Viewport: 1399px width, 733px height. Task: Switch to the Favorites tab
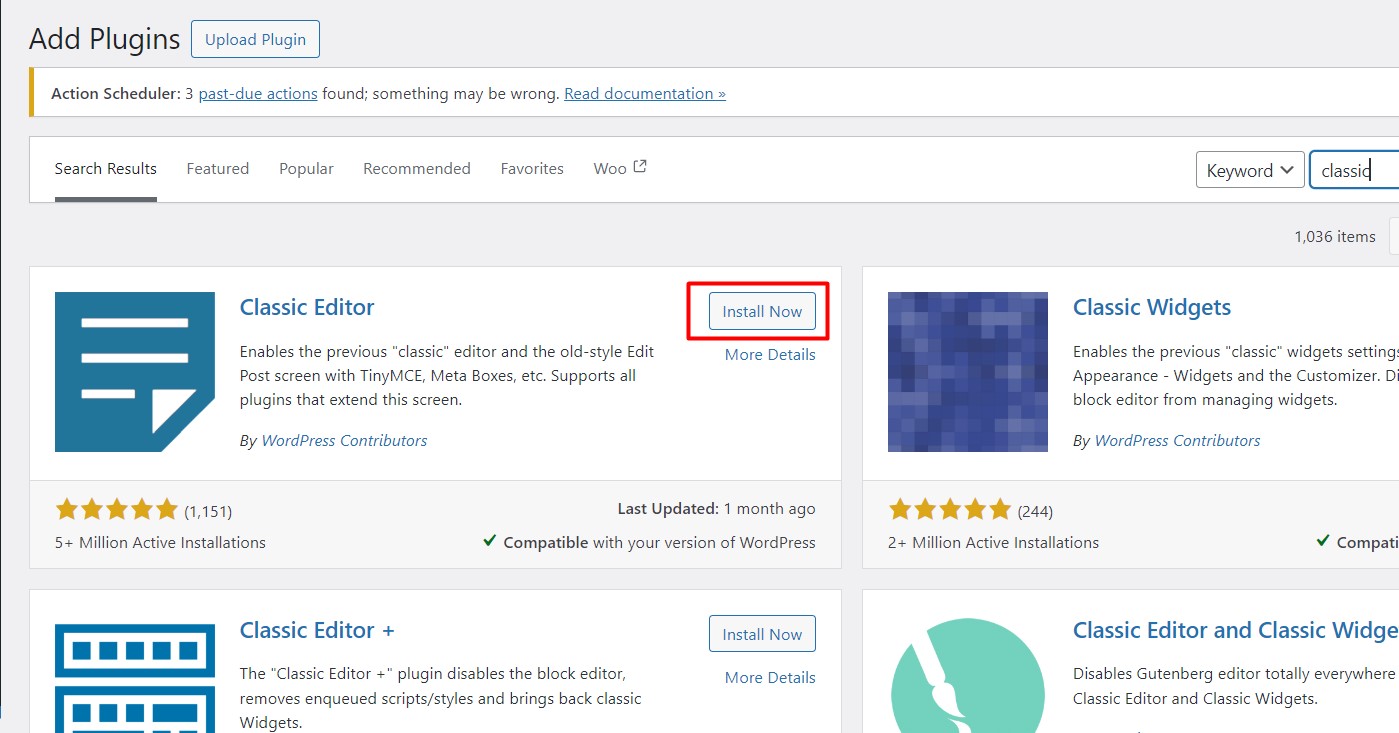[x=532, y=168]
